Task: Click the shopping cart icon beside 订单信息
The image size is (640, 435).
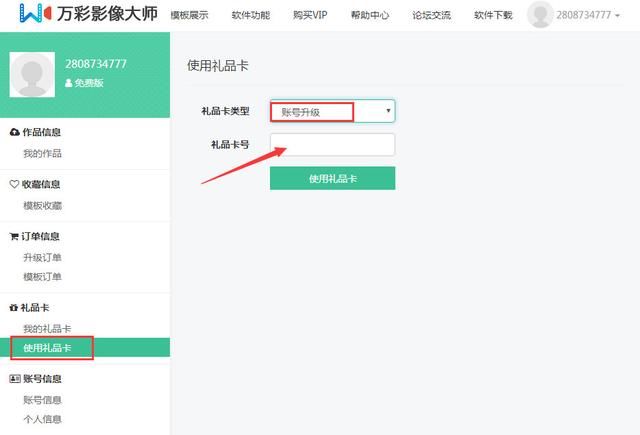Action: point(14,236)
